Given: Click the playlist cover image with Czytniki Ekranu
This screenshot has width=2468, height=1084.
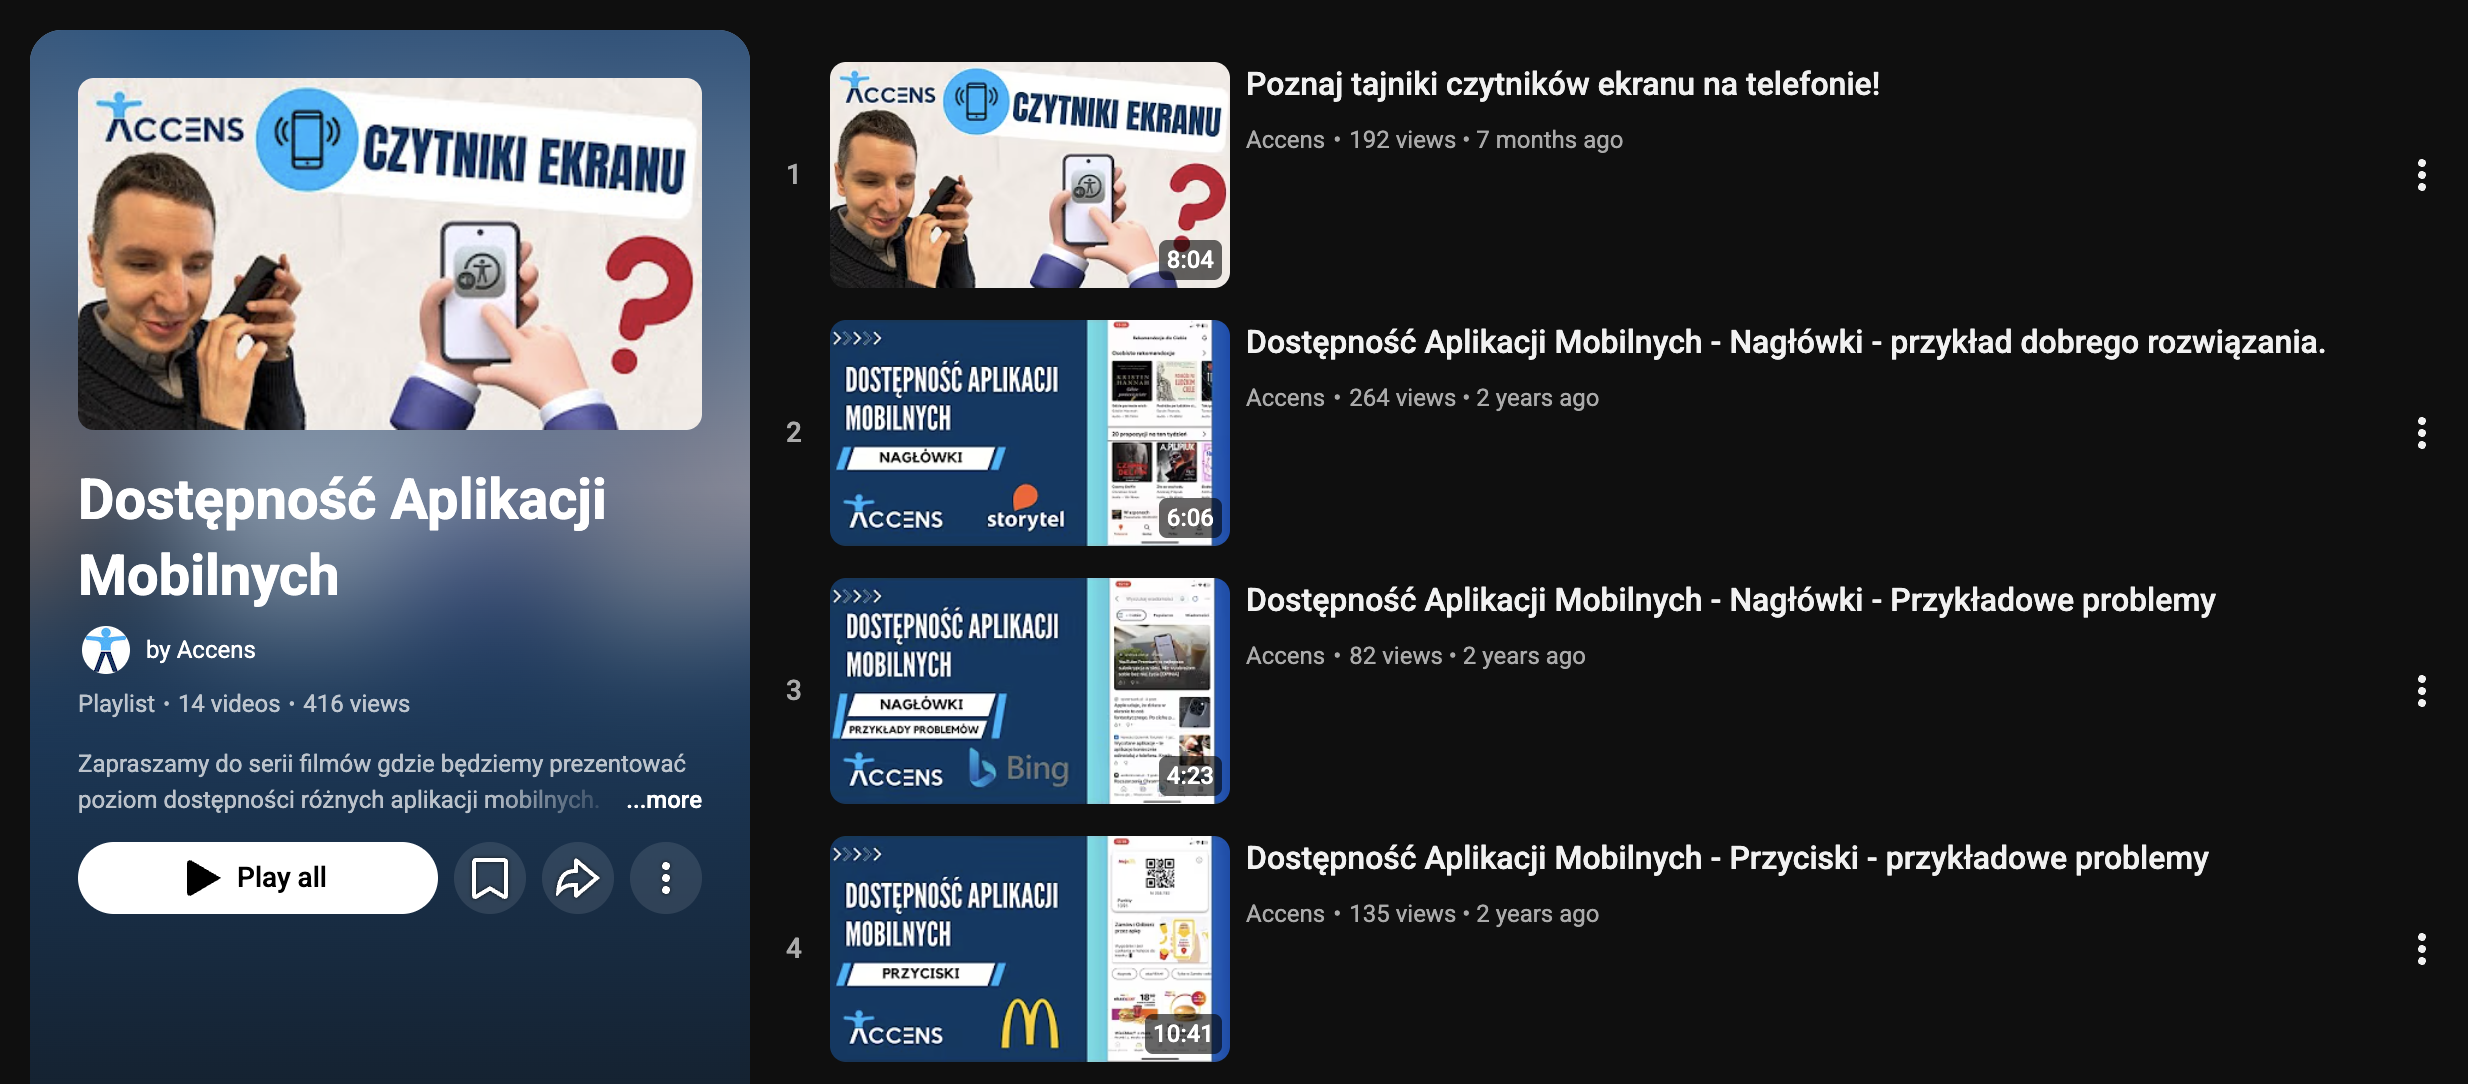Looking at the screenshot, I should (390, 253).
